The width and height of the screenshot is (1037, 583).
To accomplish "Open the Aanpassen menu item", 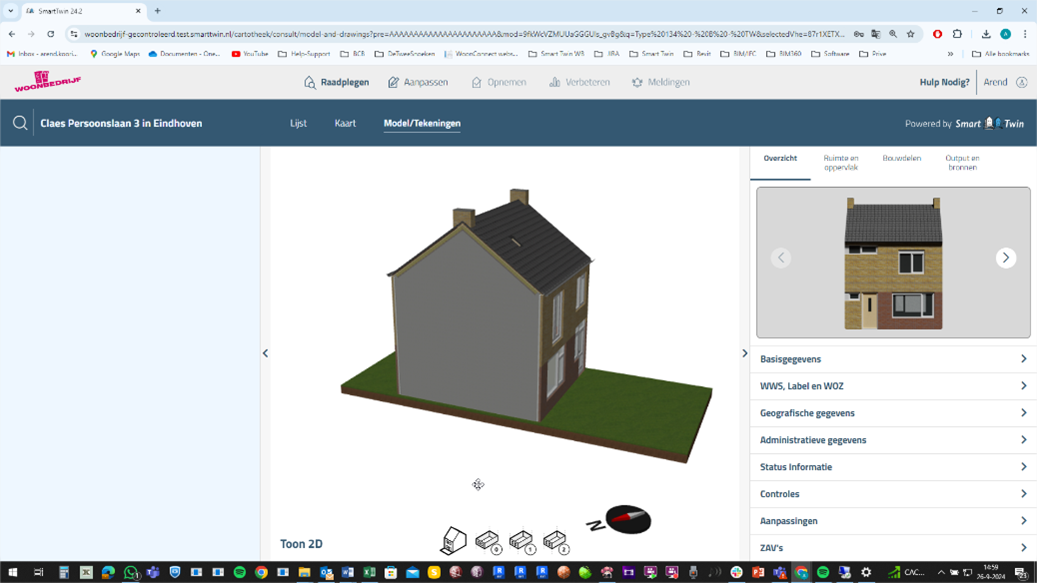I will point(418,82).
